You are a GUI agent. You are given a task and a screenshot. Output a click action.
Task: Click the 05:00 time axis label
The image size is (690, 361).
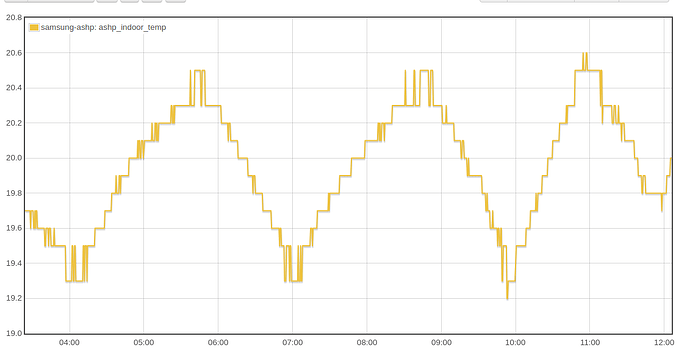143,343
